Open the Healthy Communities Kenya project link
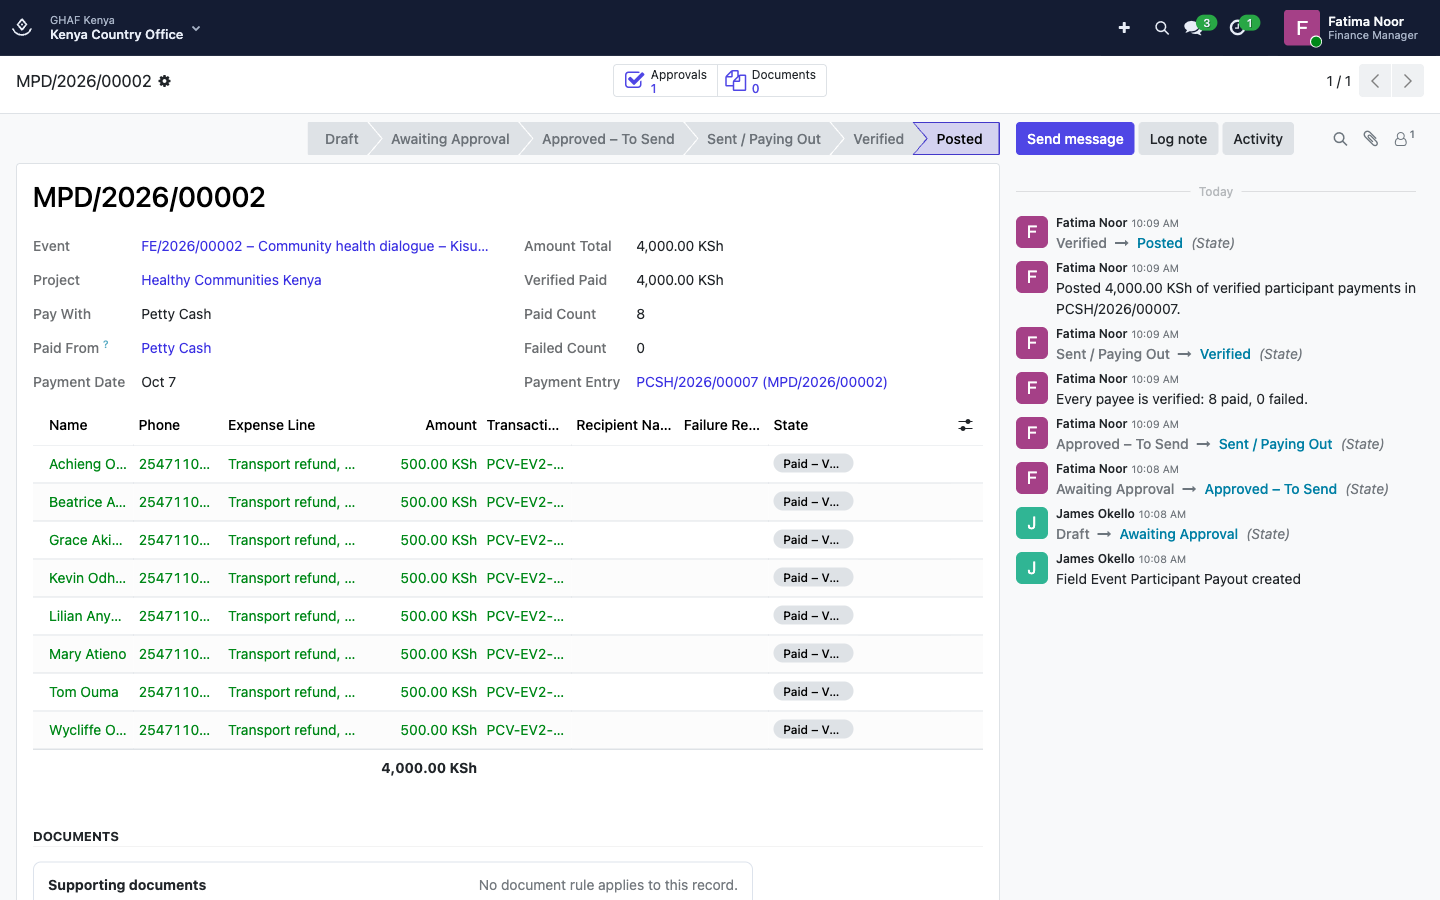 pyautogui.click(x=231, y=280)
